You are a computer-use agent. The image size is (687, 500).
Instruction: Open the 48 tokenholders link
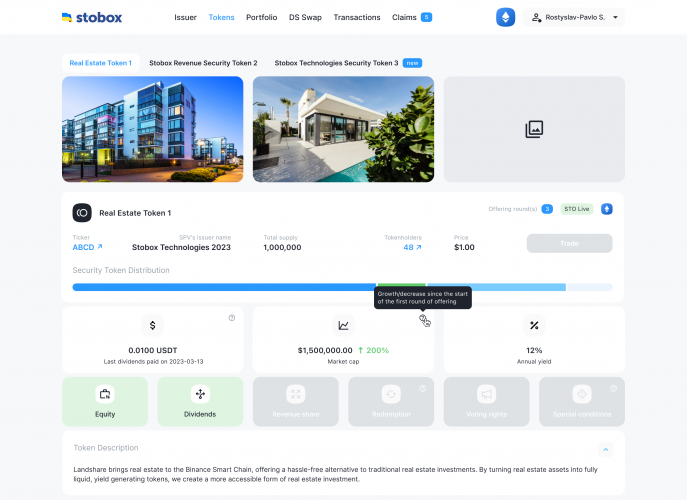coord(412,247)
